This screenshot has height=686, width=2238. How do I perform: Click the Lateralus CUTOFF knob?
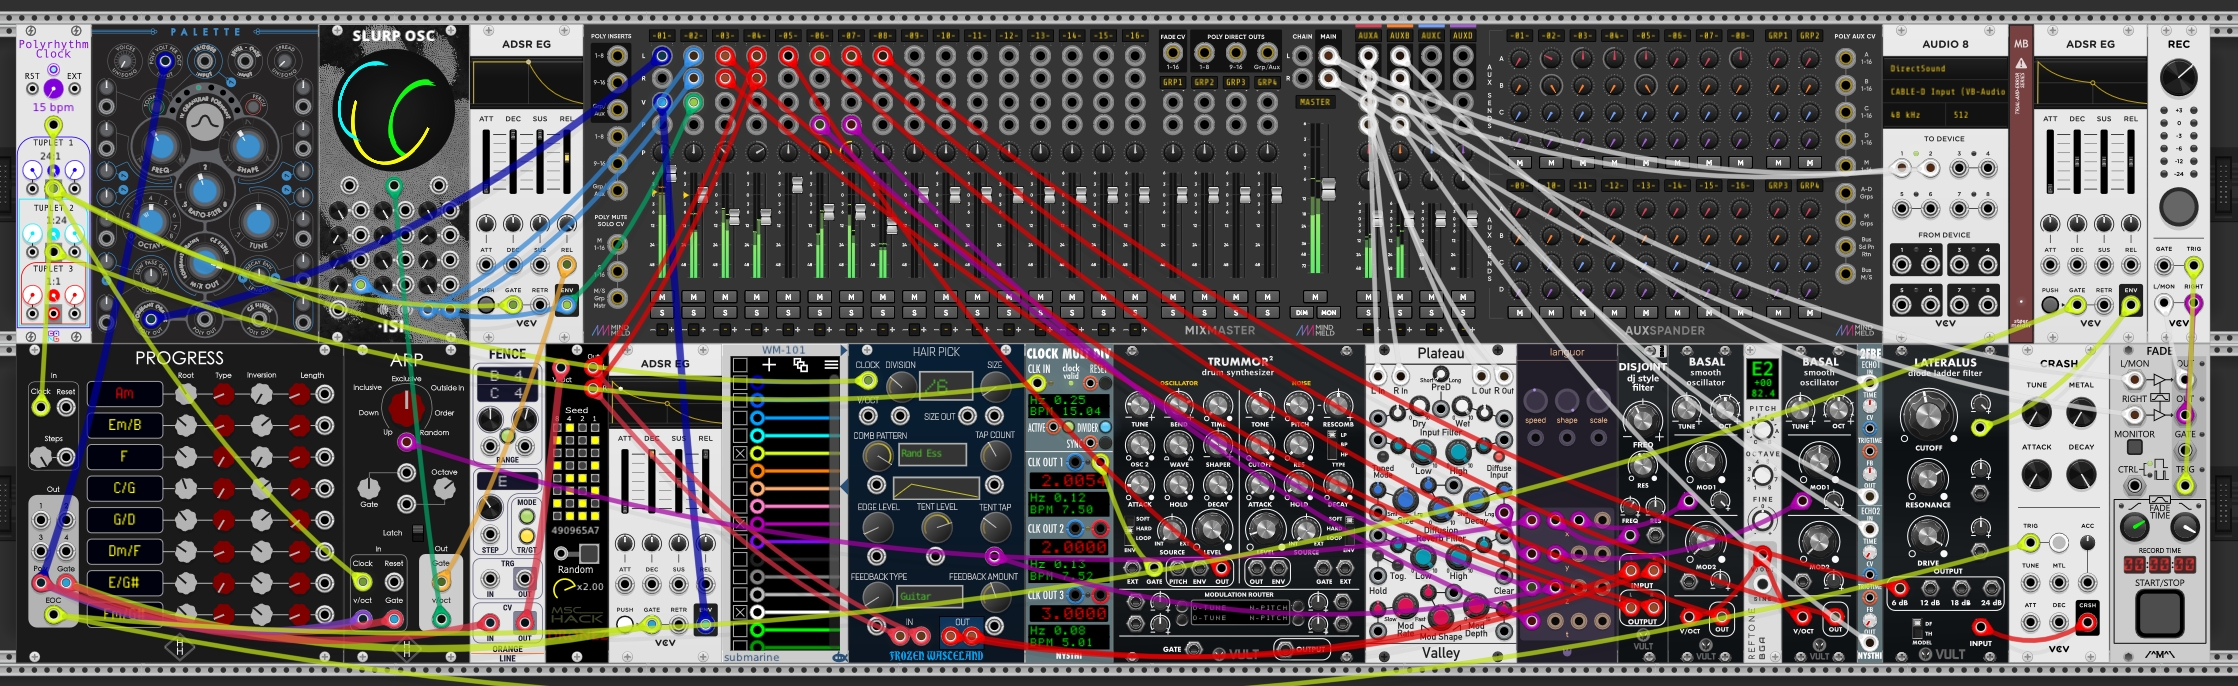1927,416
